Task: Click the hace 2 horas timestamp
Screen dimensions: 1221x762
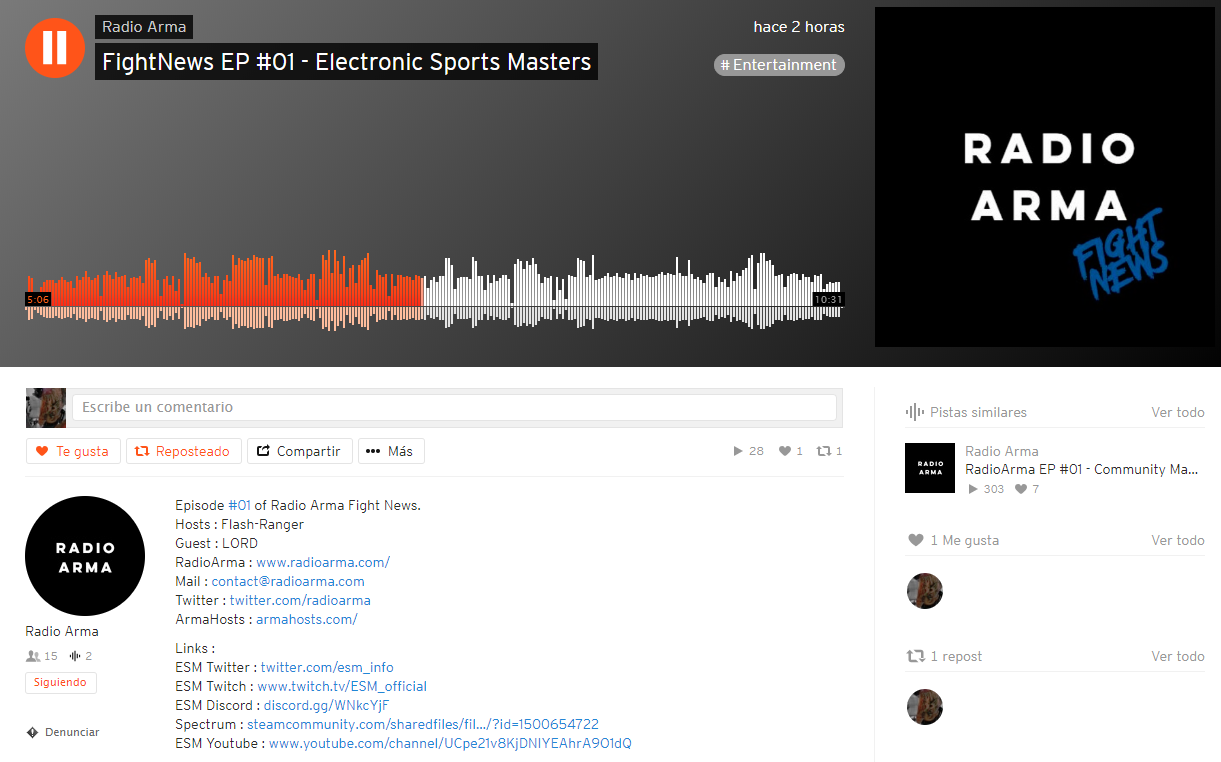Action: pyautogui.click(x=799, y=27)
